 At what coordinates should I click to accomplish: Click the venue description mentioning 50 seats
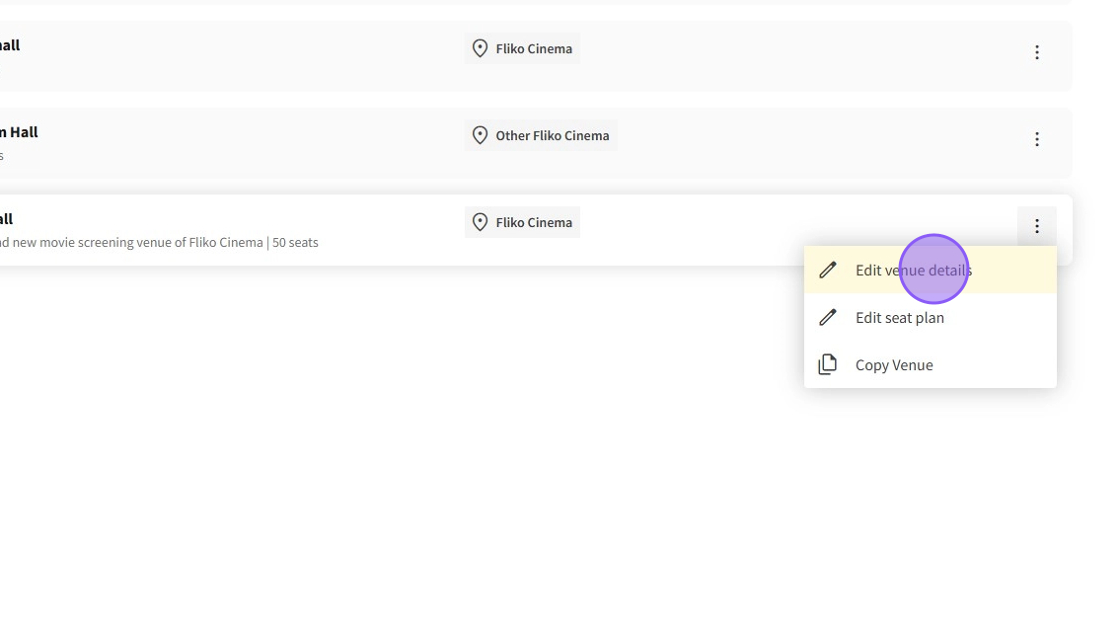pos(160,242)
